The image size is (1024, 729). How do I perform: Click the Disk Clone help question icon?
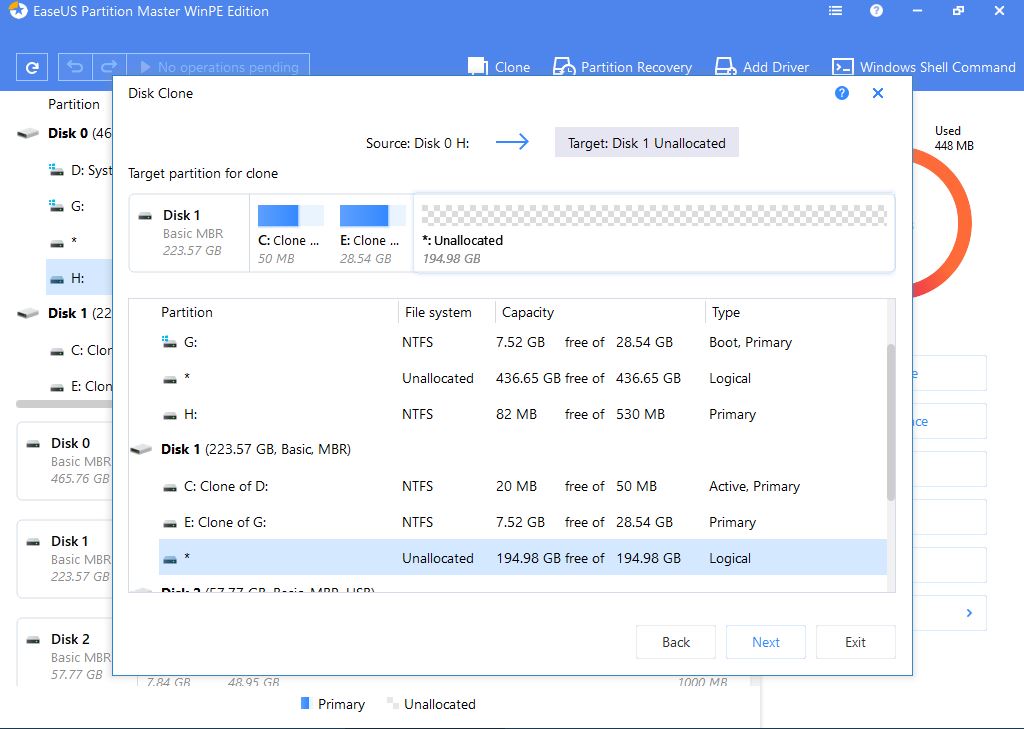pyautogui.click(x=841, y=93)
